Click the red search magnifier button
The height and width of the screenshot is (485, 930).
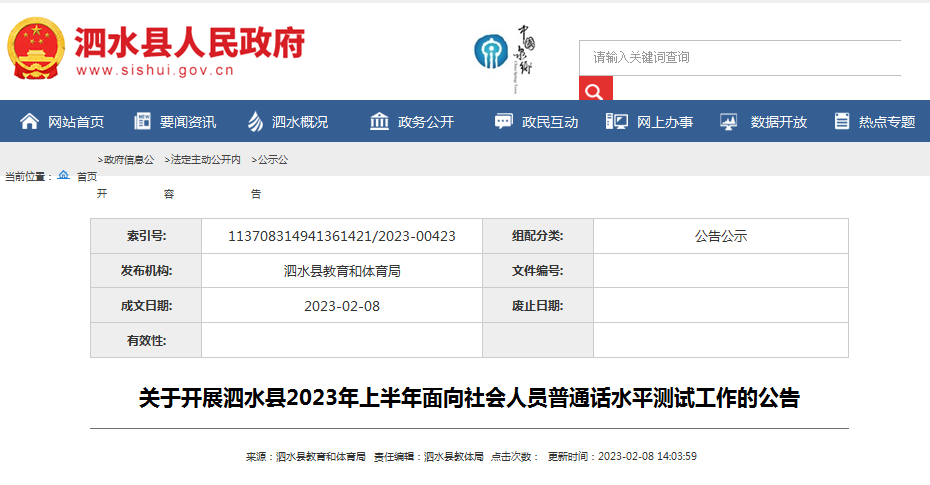[594, 90]
